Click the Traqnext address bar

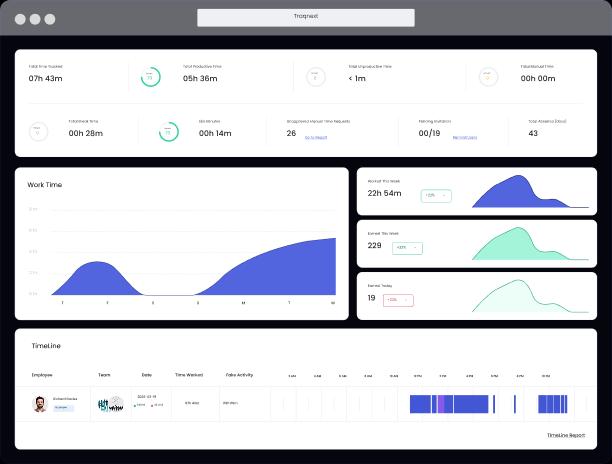pos(306,18)
